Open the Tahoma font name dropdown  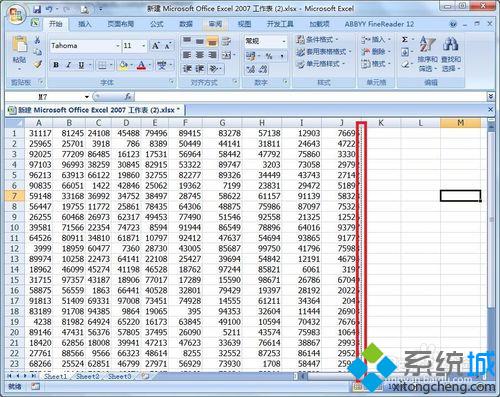pyautogui.click(x=117, y=46)
